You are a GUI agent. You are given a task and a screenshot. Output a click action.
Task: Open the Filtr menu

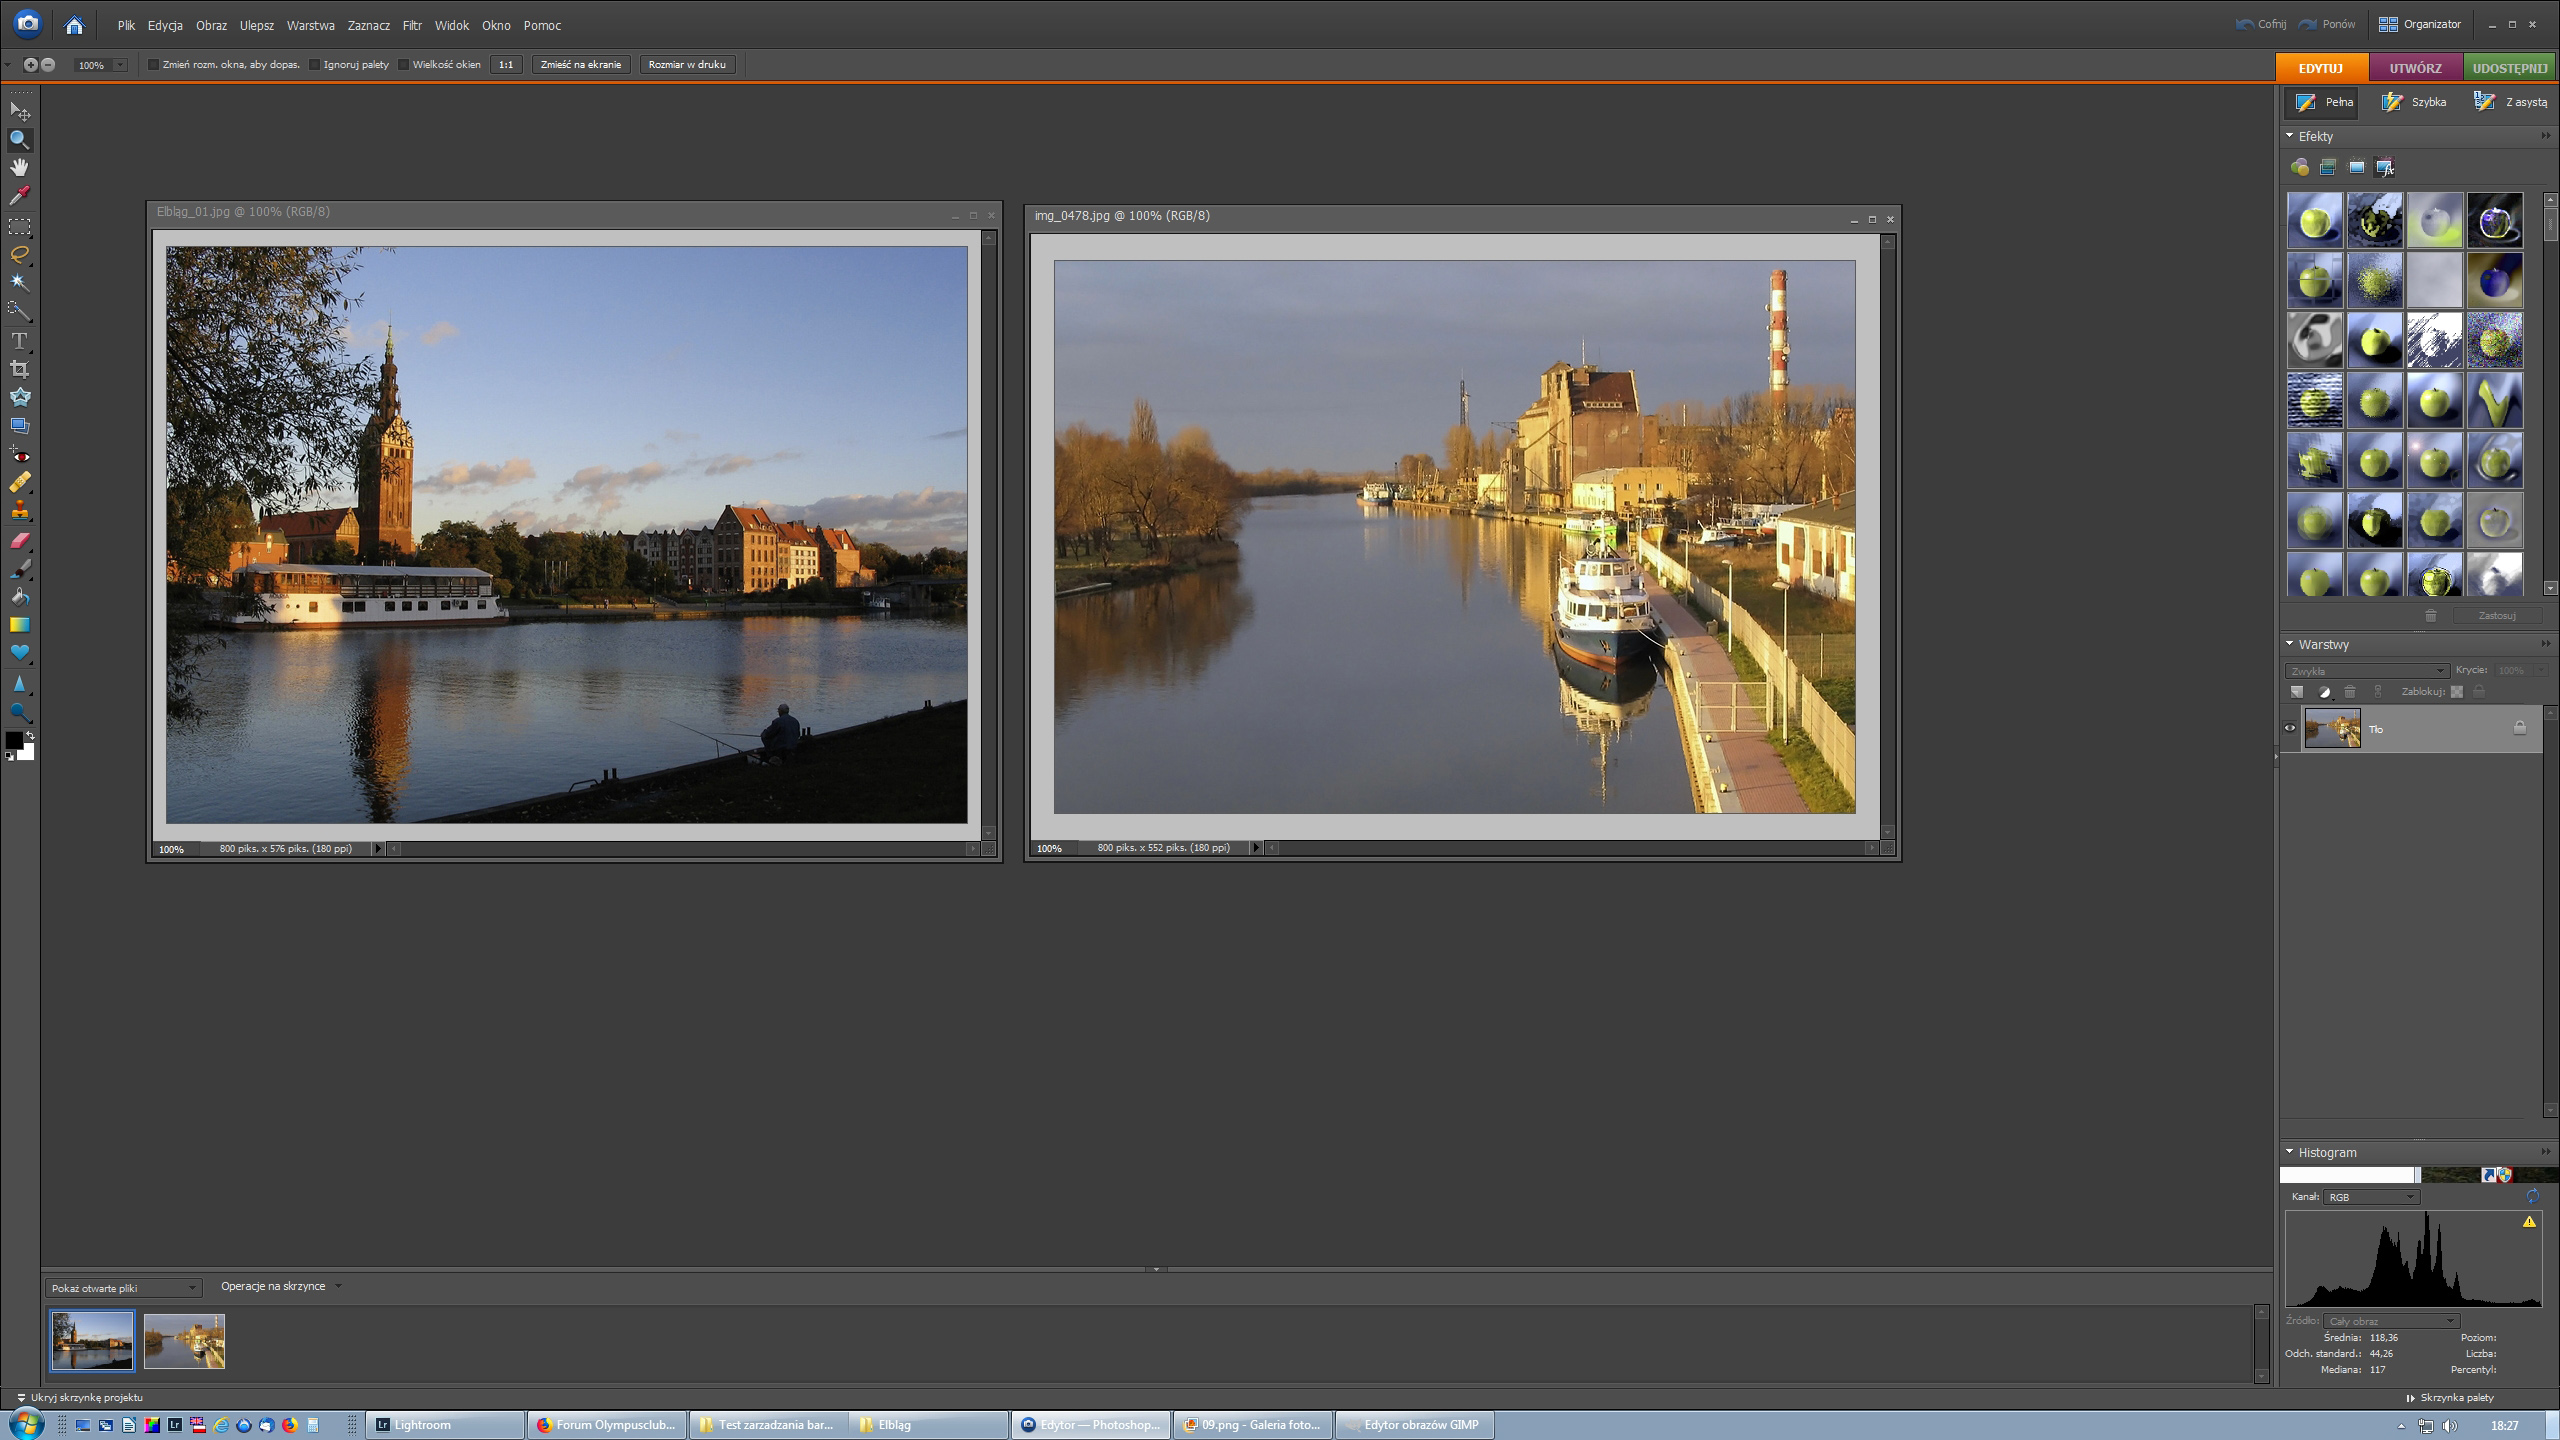pyautogui.click(x=412, y=26)
